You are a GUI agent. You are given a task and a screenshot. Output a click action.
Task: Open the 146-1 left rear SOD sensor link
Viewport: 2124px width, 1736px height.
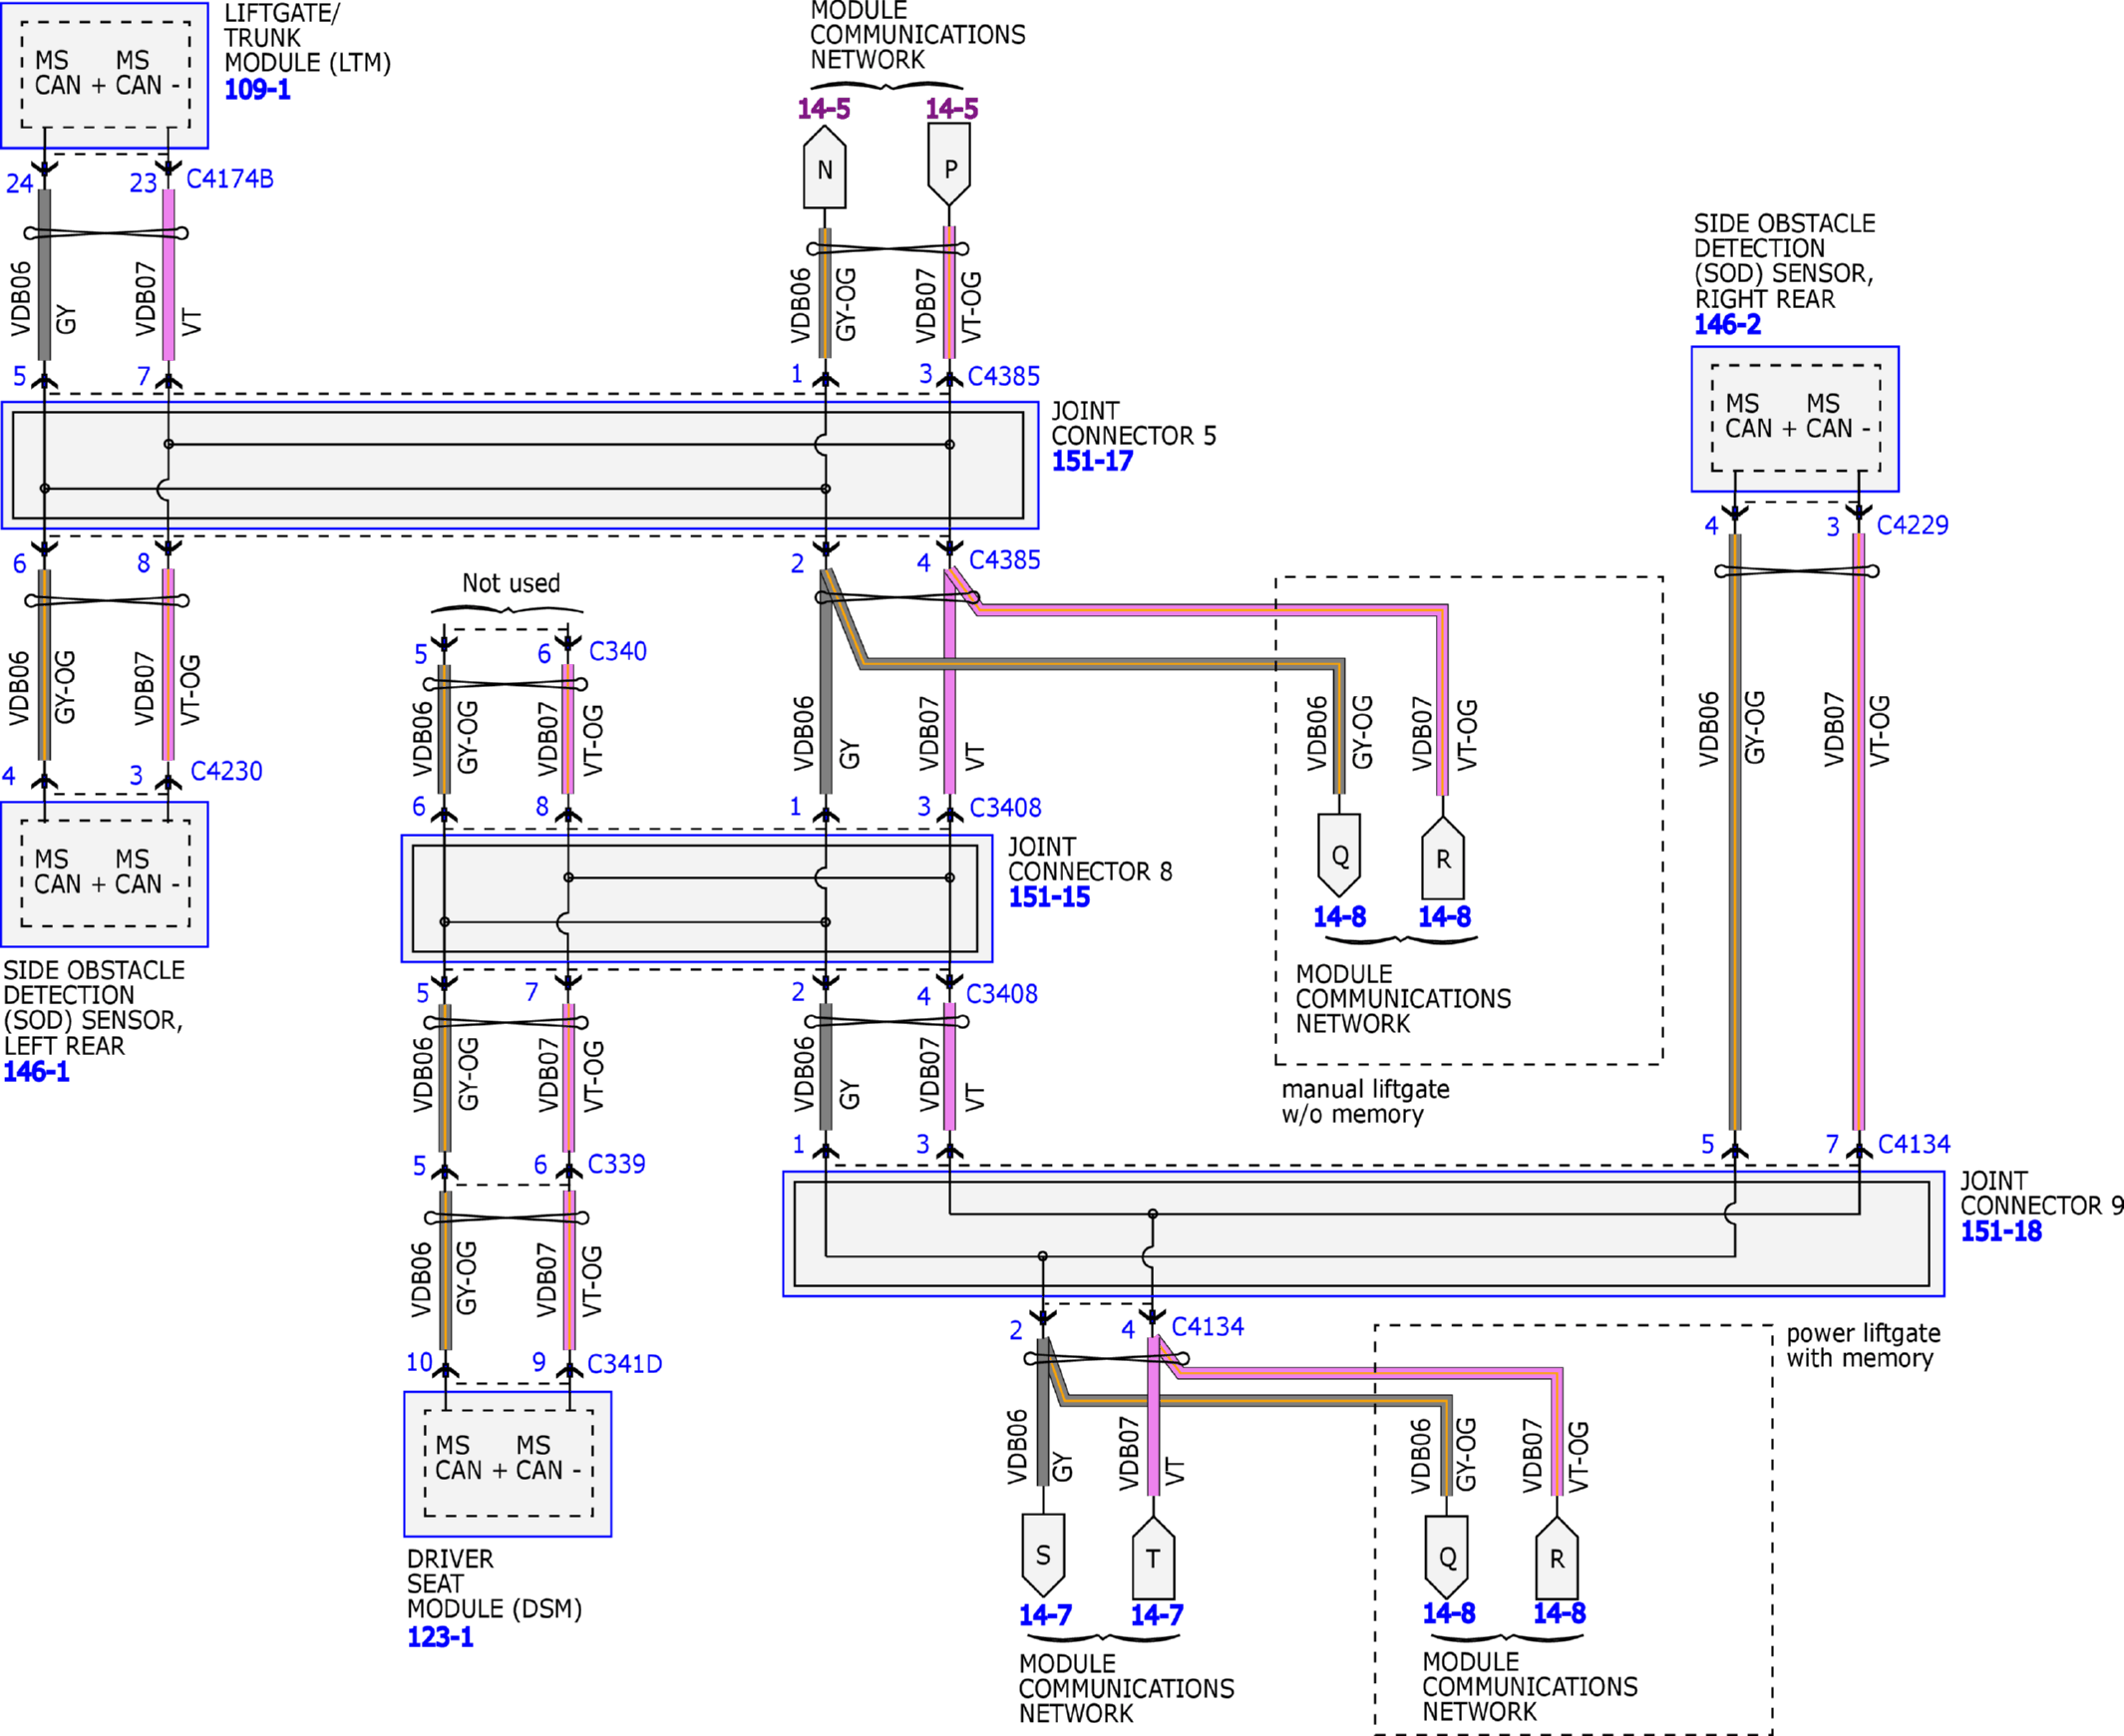[37, 1072]
